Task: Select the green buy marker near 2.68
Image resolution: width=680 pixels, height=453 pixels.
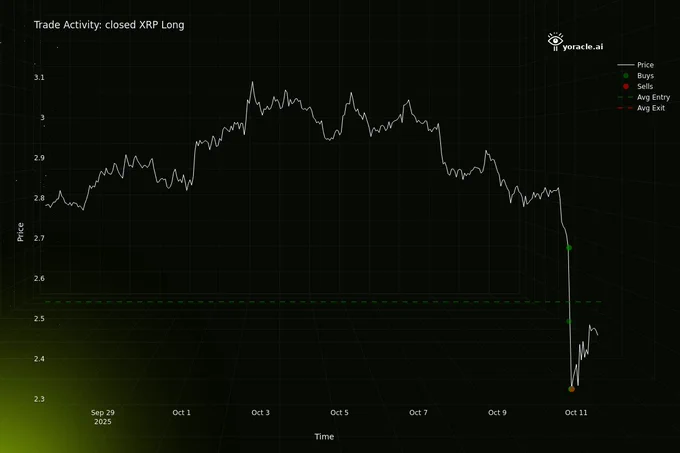Action: coord(569,248)
